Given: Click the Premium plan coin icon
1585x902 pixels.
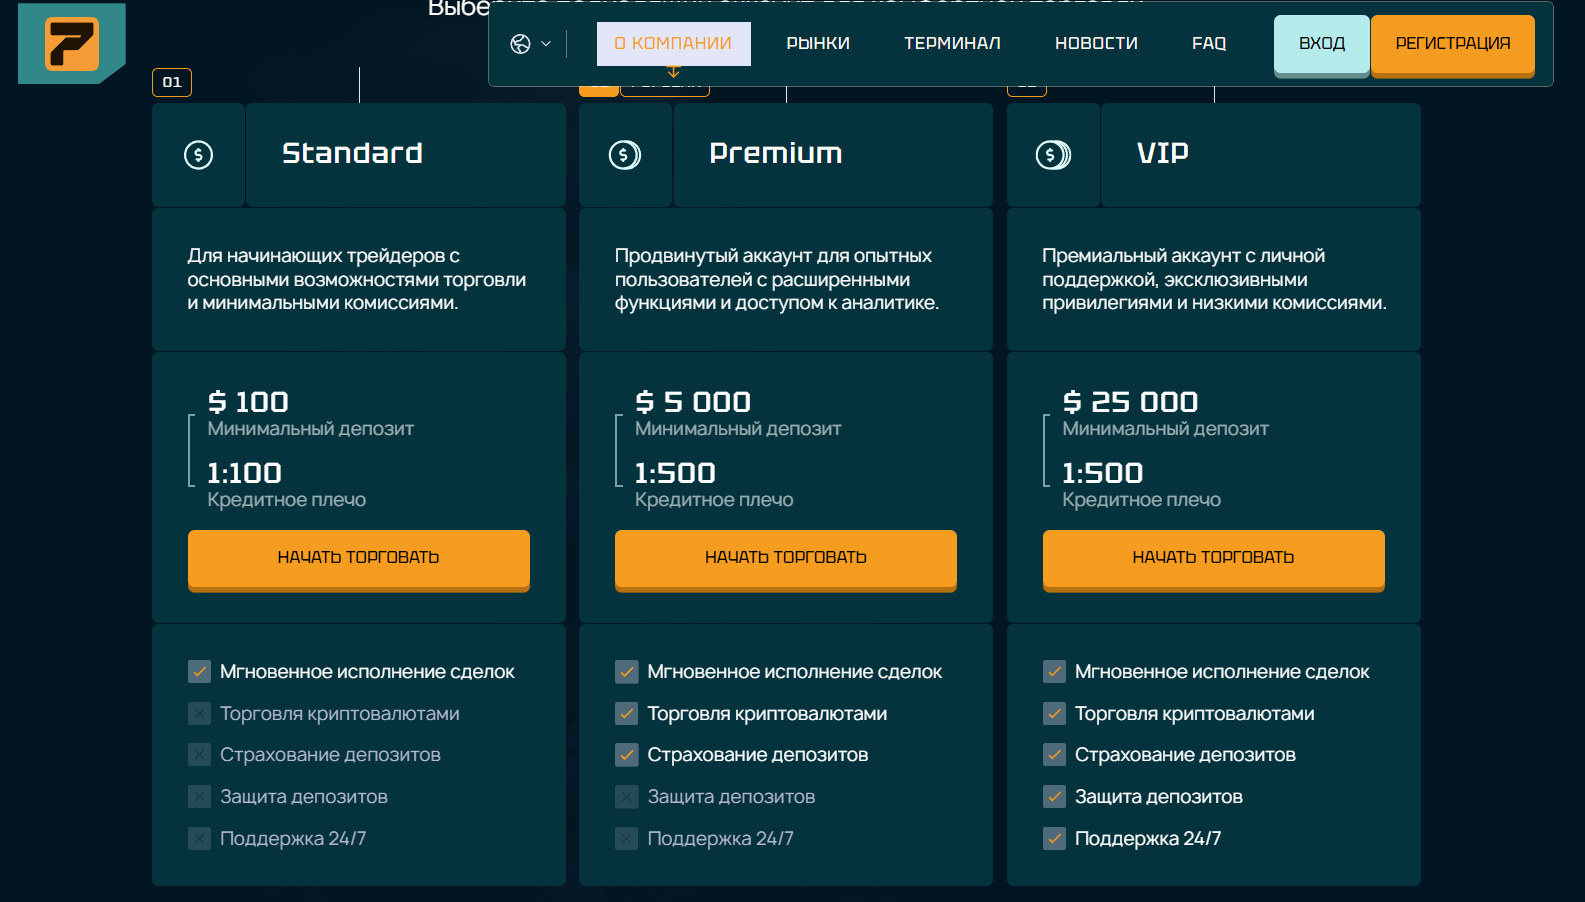Looking at the screenshot, I should [x=625, y=155].
